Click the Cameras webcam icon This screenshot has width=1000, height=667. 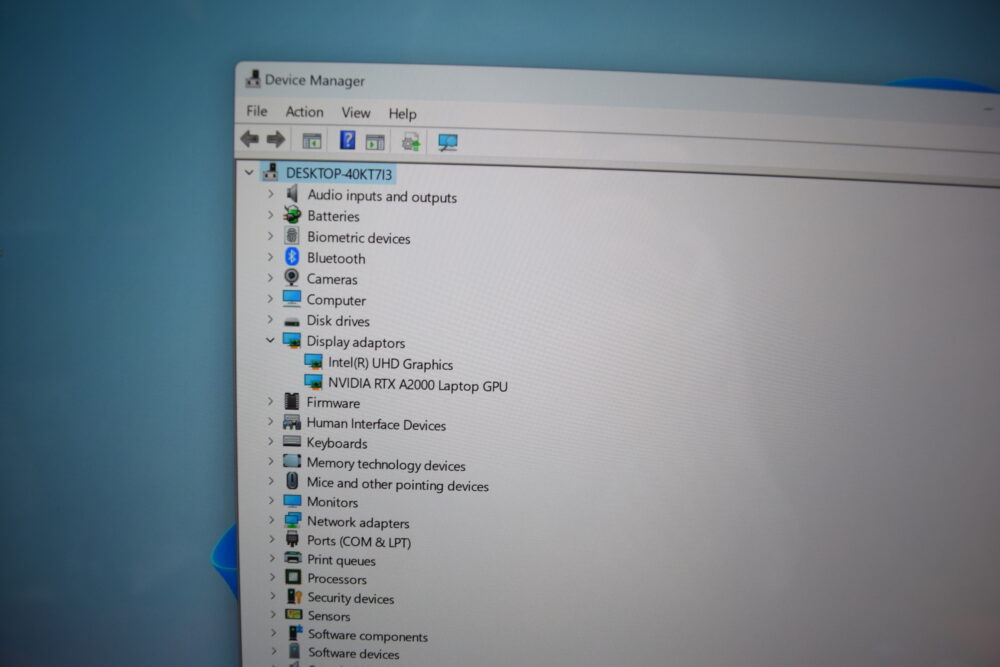pos(291,277)
